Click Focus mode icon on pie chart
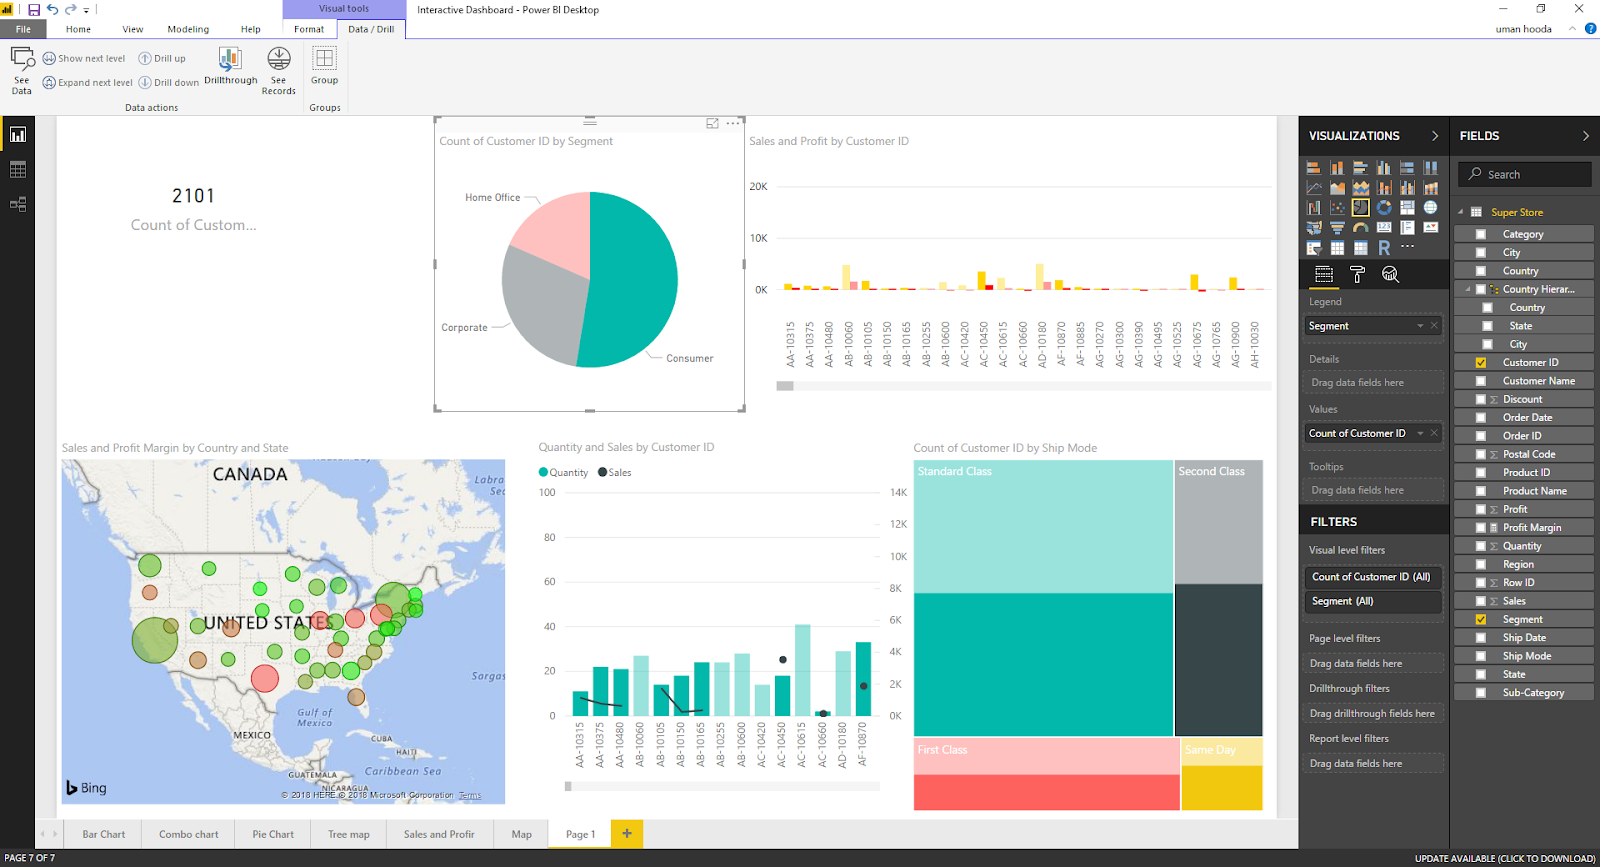Viewport: 1600px width, 867px height. (x=713, y=123)
